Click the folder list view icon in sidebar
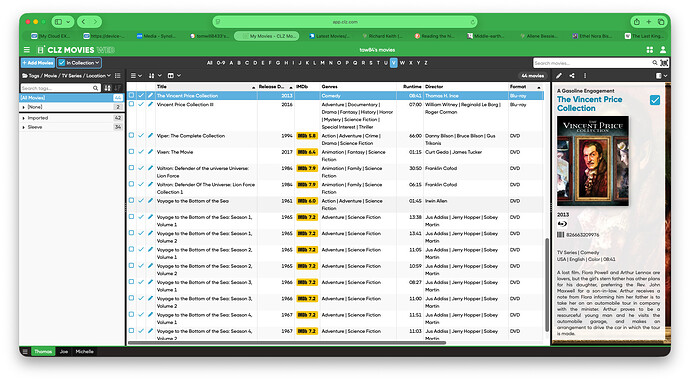This screenshot has height=382, width=690. (117, 76)
